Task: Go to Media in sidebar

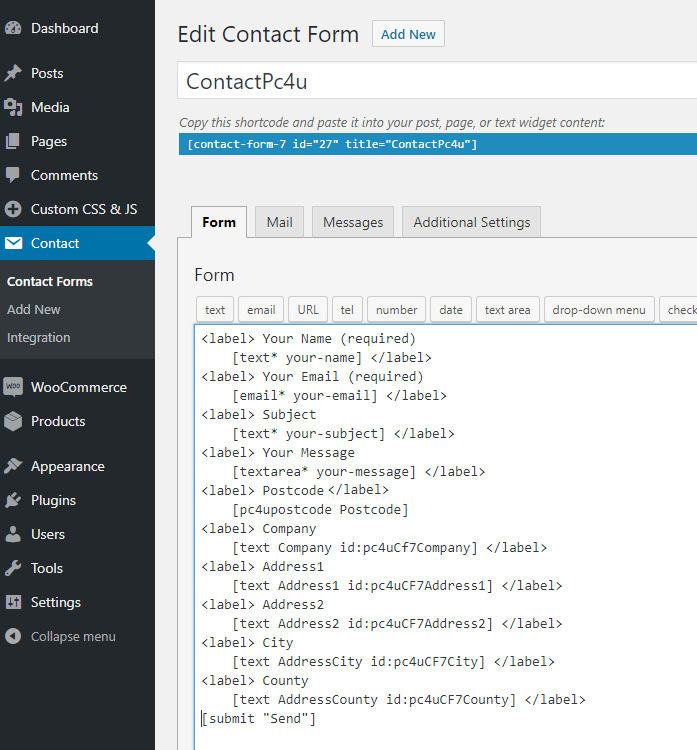Action: point(50,107)
